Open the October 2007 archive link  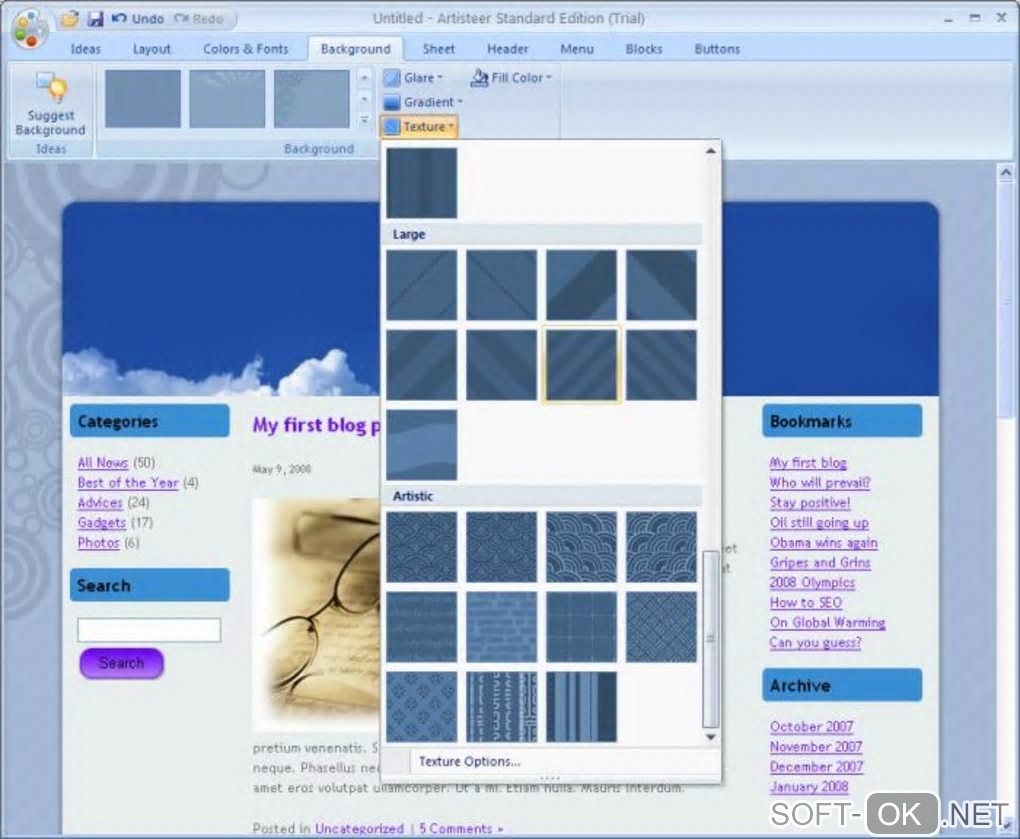pyautogui.click(x=811, y=726)
